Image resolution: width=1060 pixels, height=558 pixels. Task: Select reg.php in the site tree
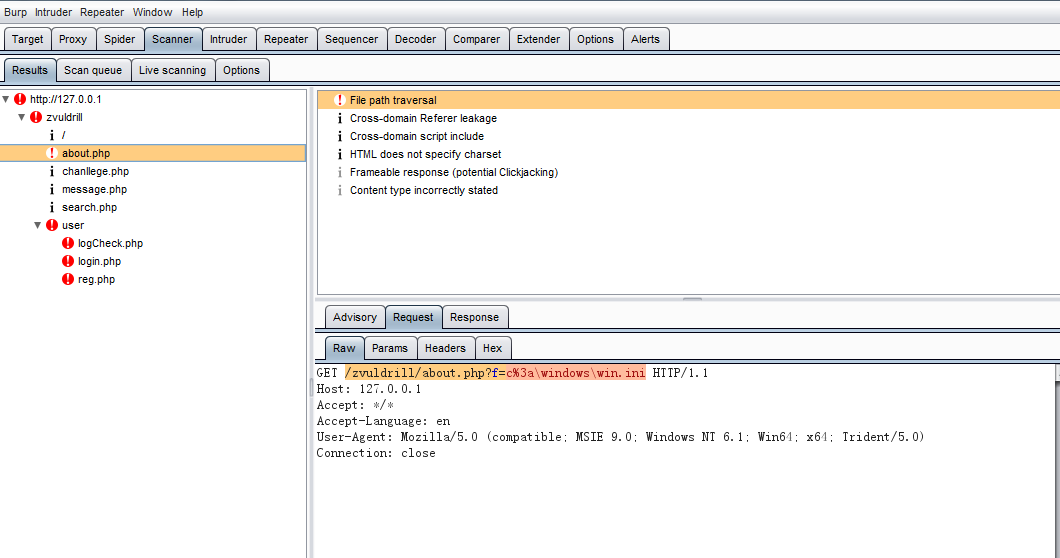pos(96,279)
